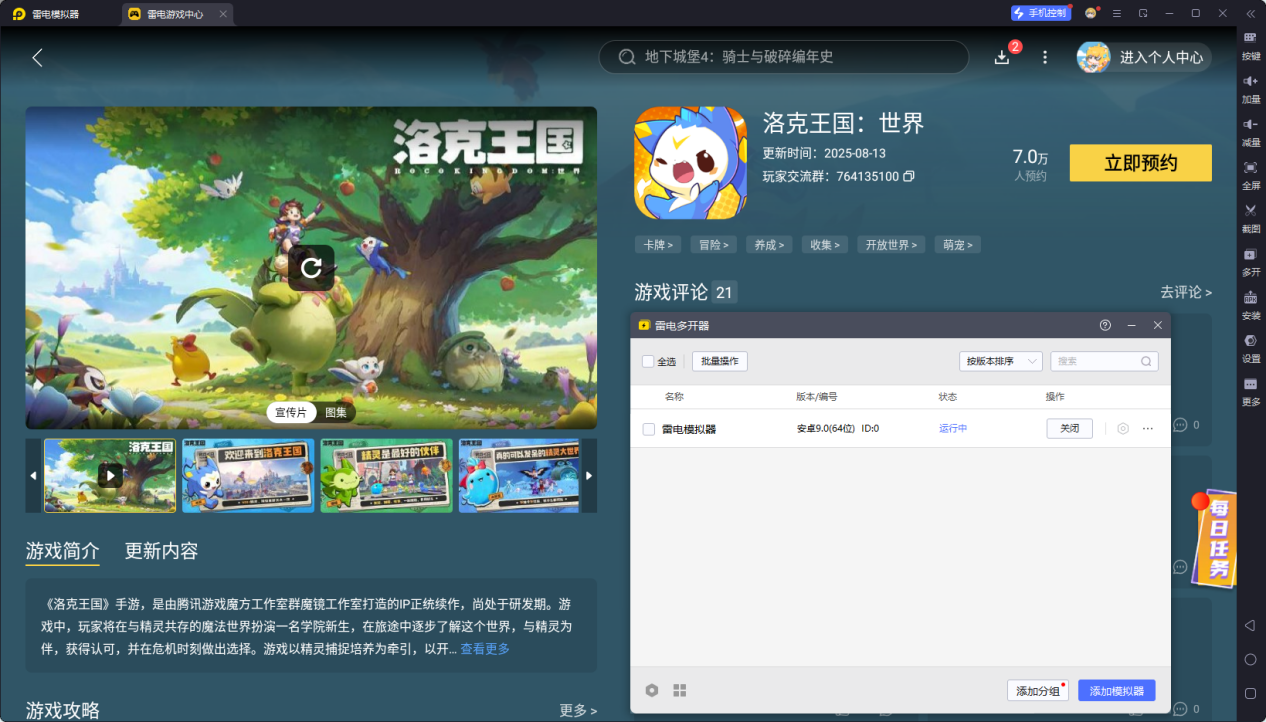Click the 添加分组 button

tap(1038, 691)
